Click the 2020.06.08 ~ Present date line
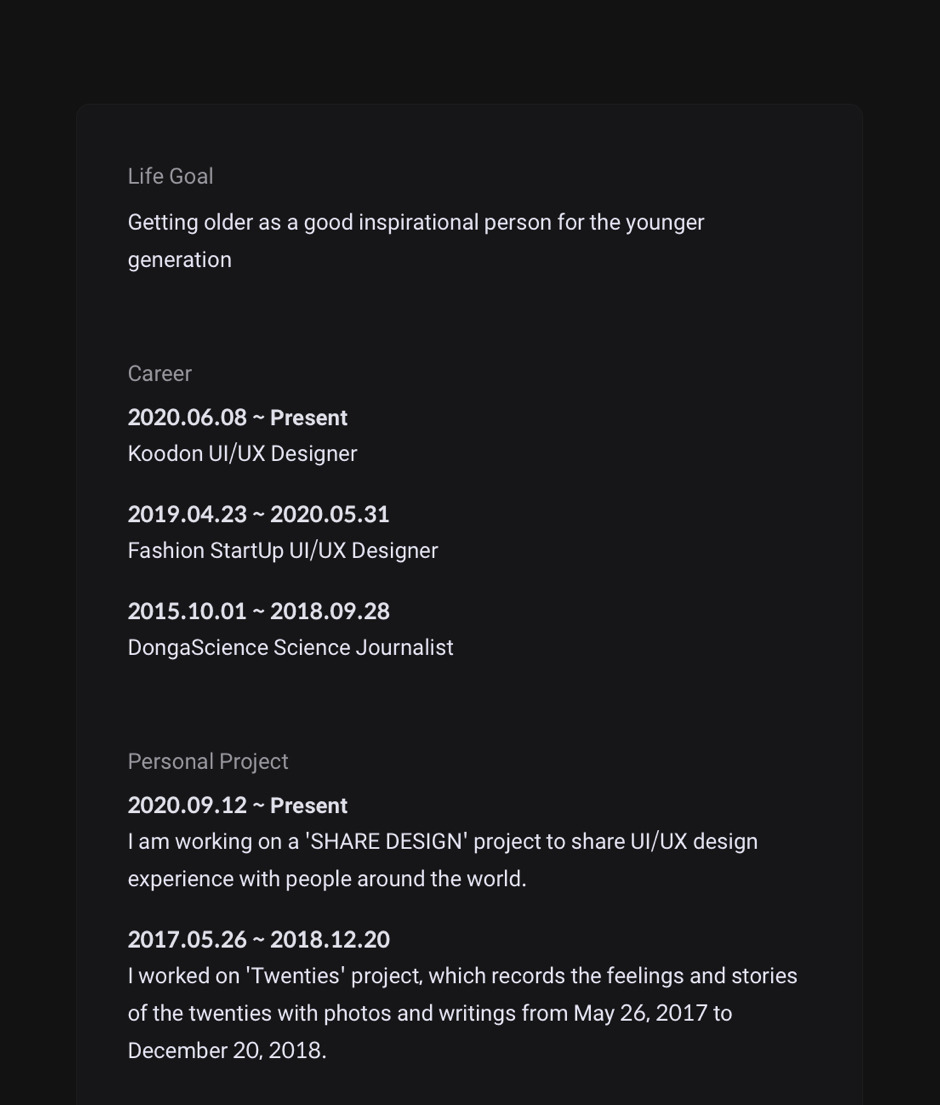Screen dimensions: 940x1105 pos(237,417)
